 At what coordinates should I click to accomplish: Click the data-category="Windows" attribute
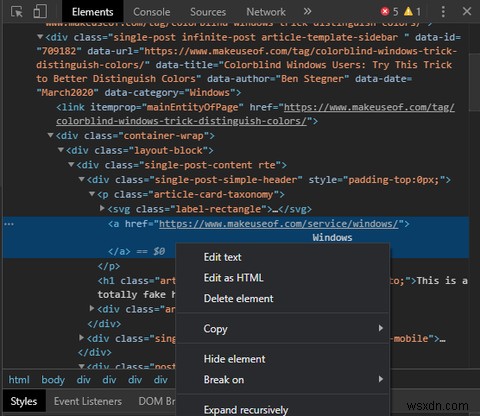coord(170,92)
